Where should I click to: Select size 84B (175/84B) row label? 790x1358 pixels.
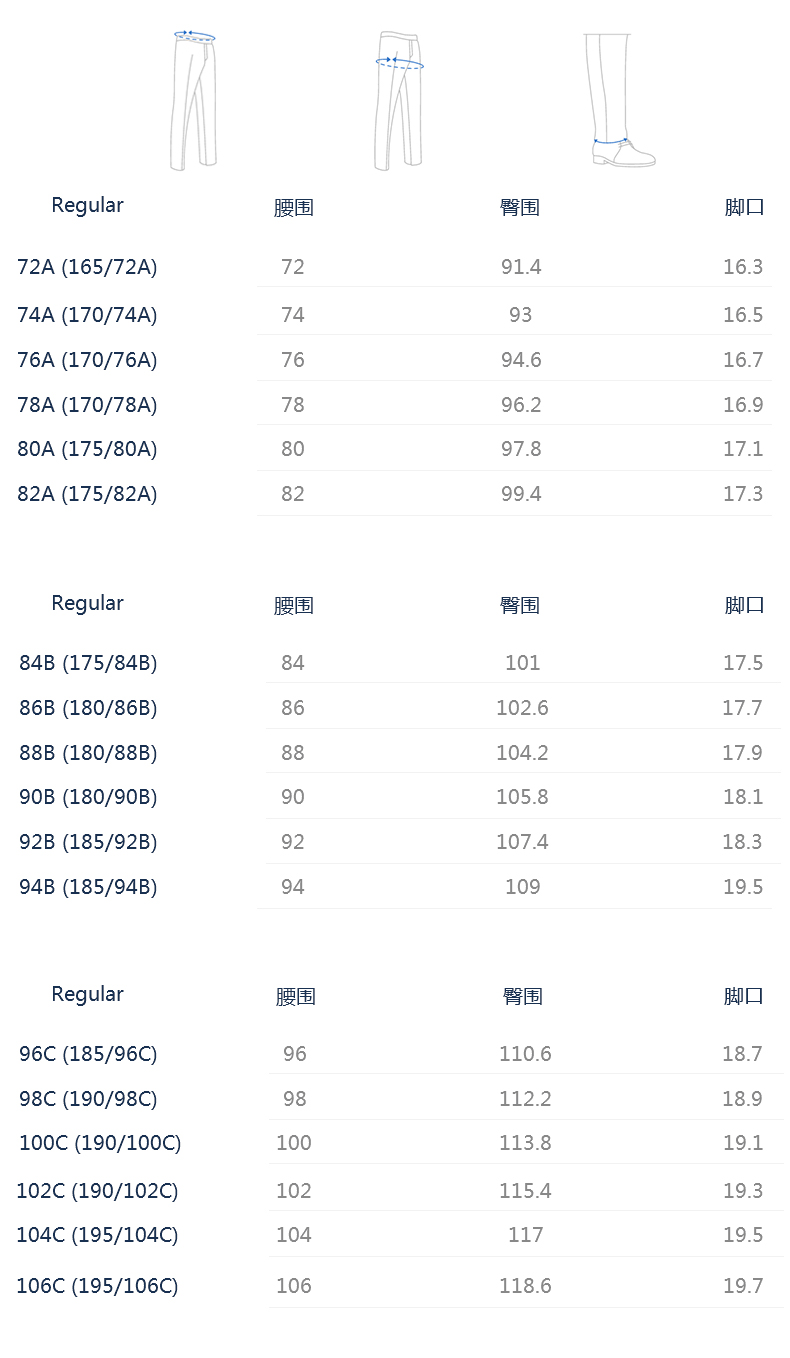pos(88,663)
